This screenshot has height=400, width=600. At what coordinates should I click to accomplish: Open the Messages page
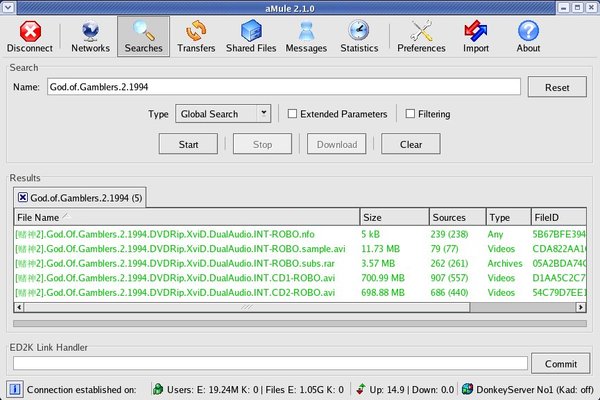(x=306, y=37)
